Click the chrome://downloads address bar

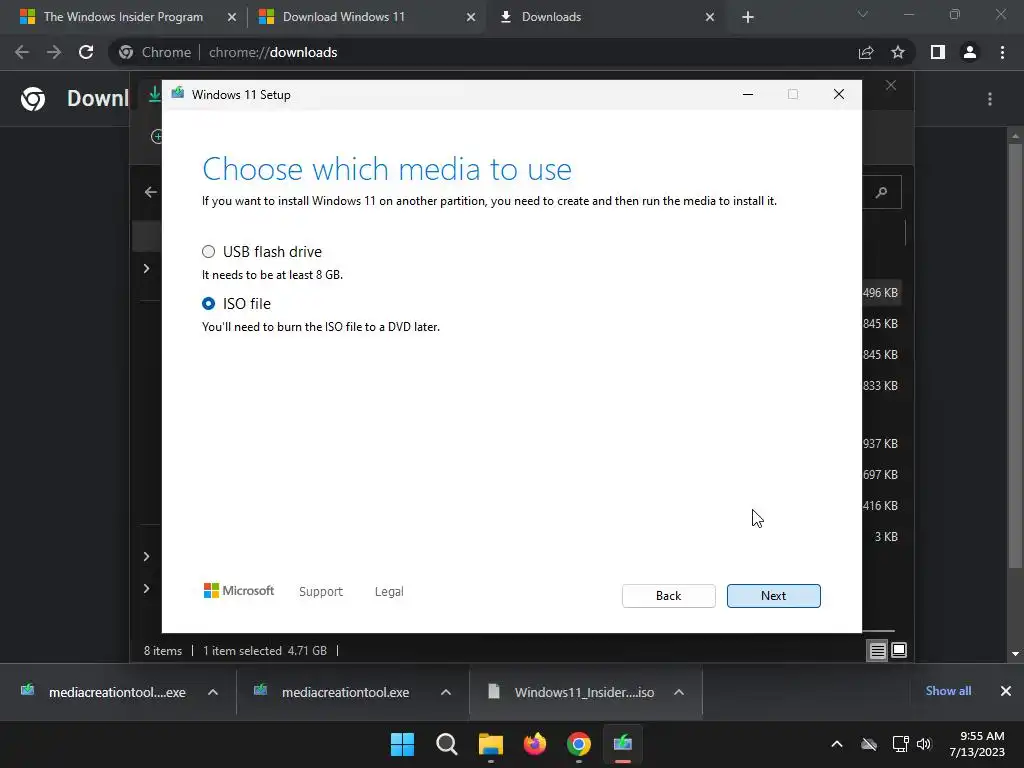coord(483,52)
